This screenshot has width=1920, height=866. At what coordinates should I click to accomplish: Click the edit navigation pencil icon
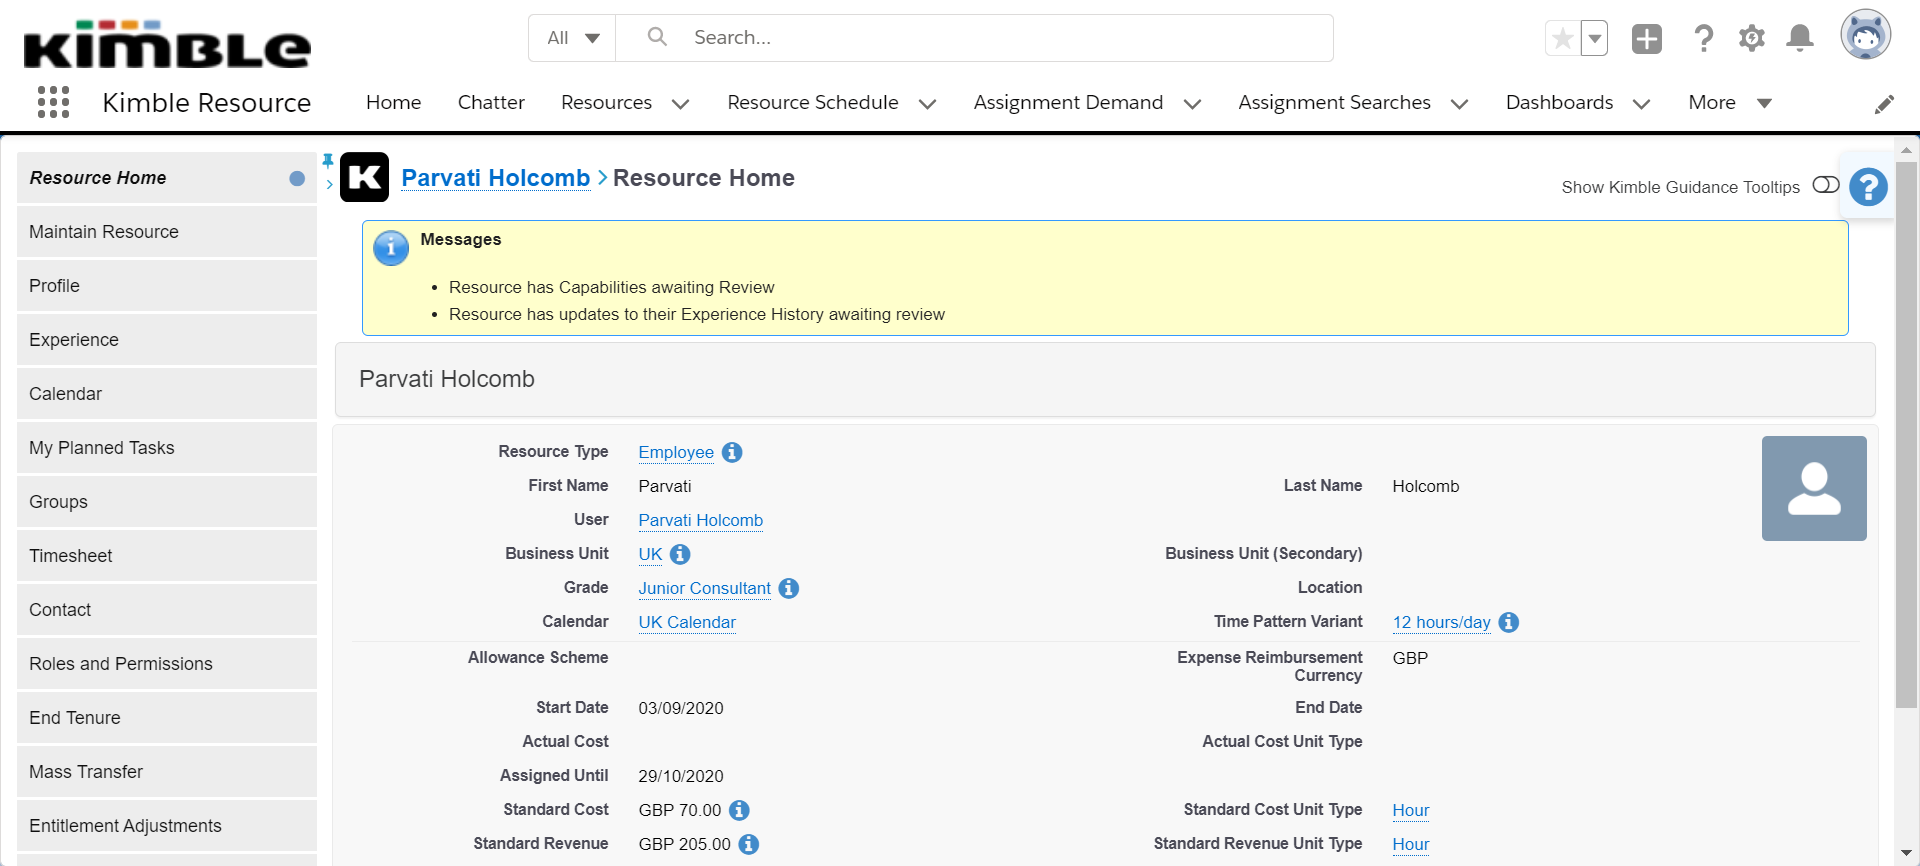tap(1884, 104)
